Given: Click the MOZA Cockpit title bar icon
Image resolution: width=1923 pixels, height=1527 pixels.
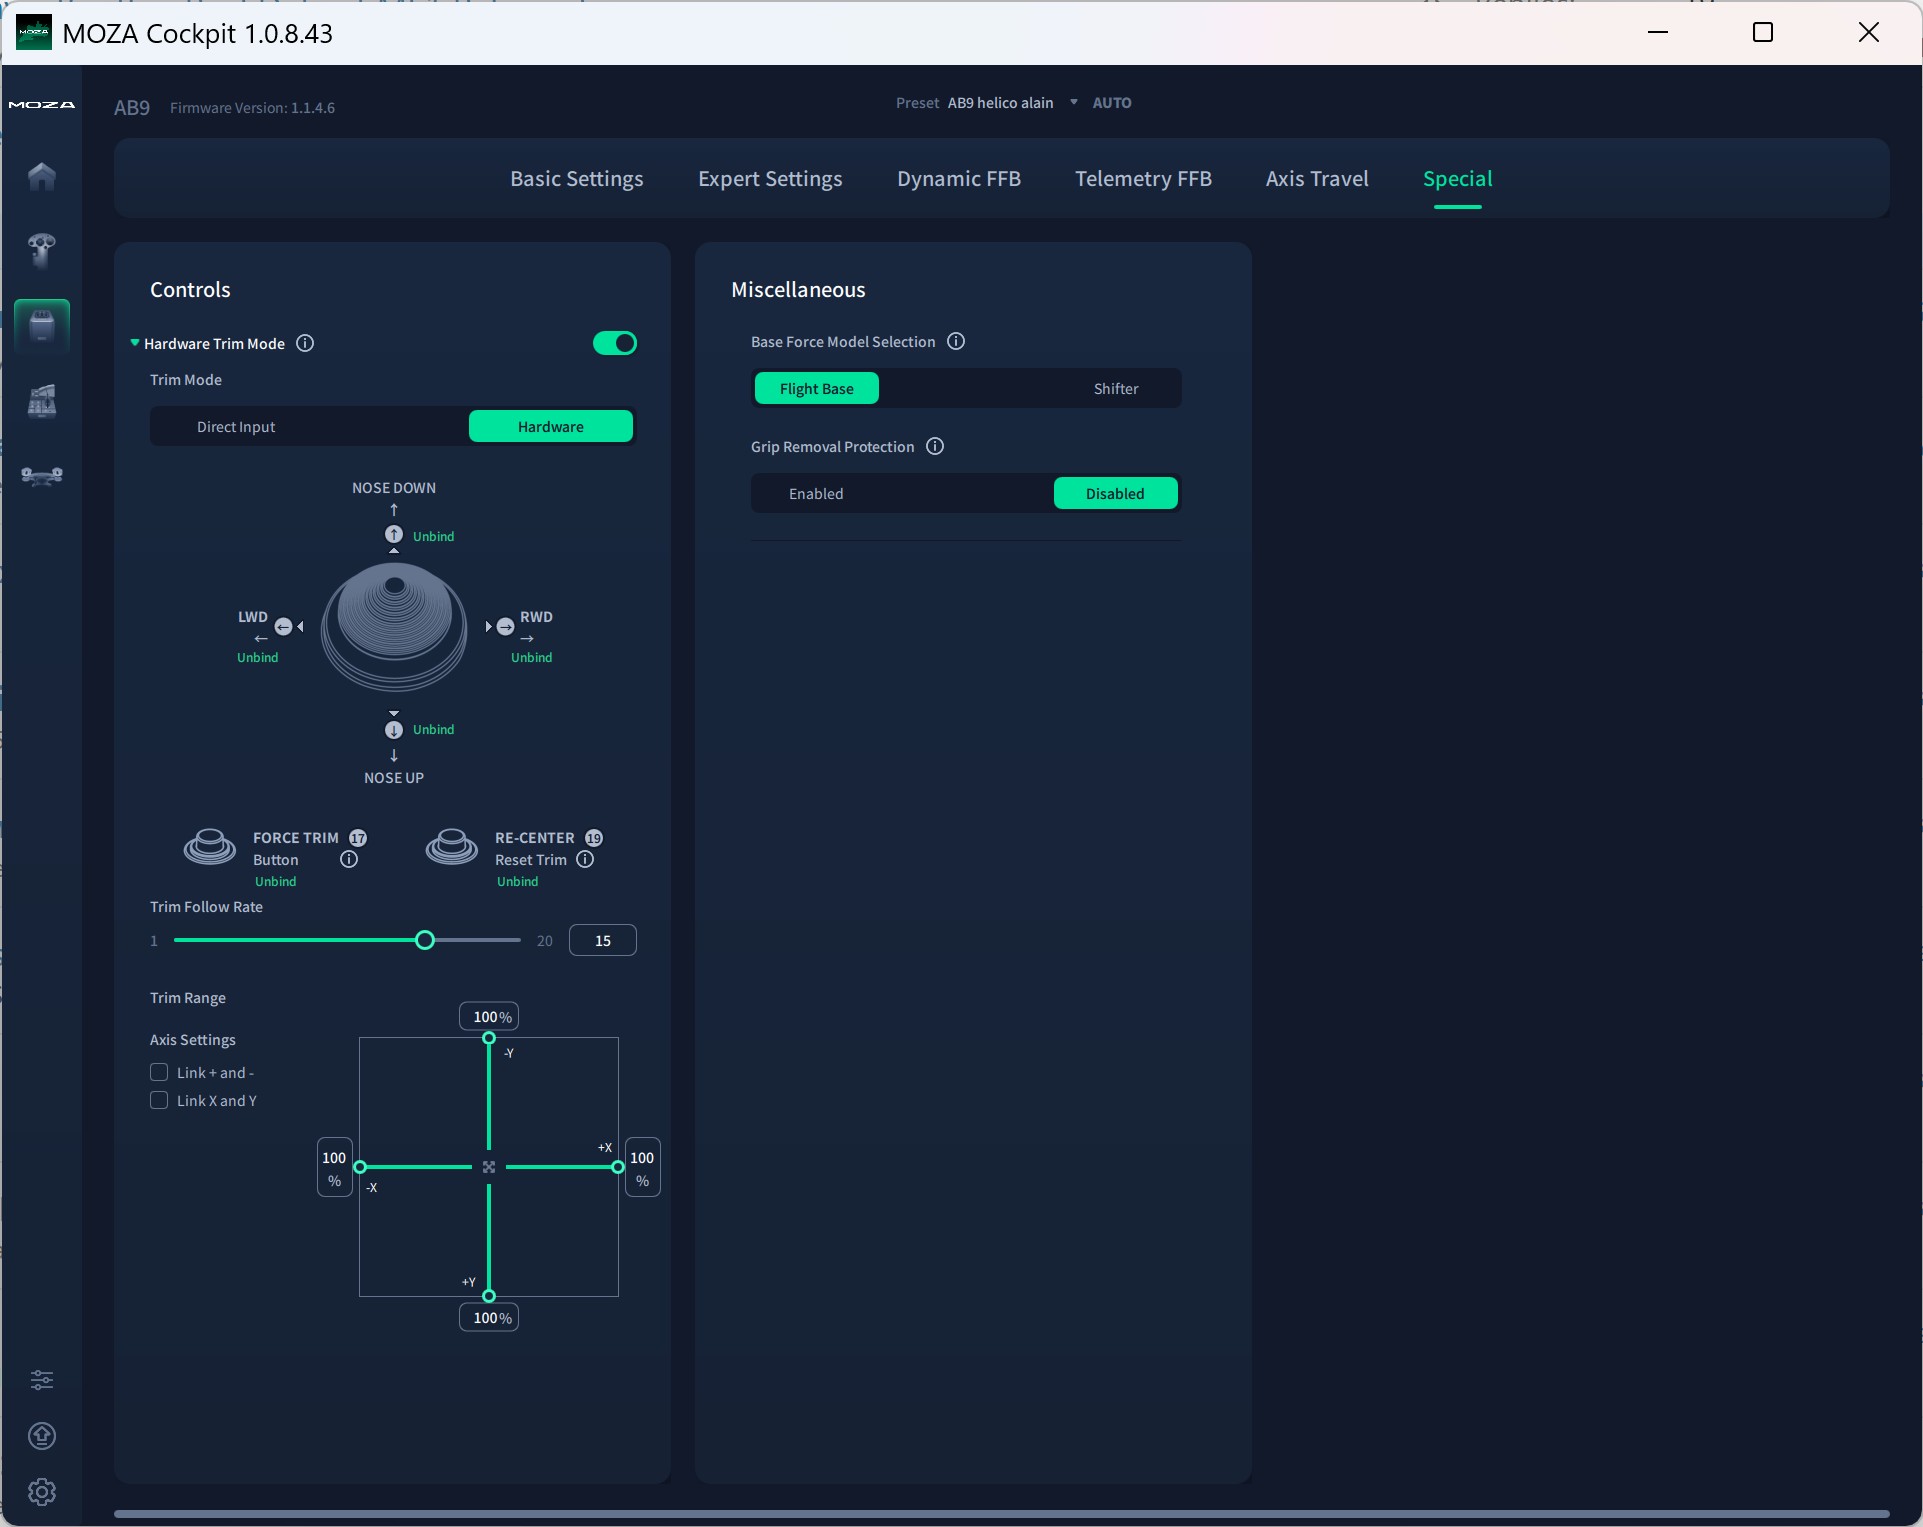Looking at the screenshot, I should [x=34, y=33].
